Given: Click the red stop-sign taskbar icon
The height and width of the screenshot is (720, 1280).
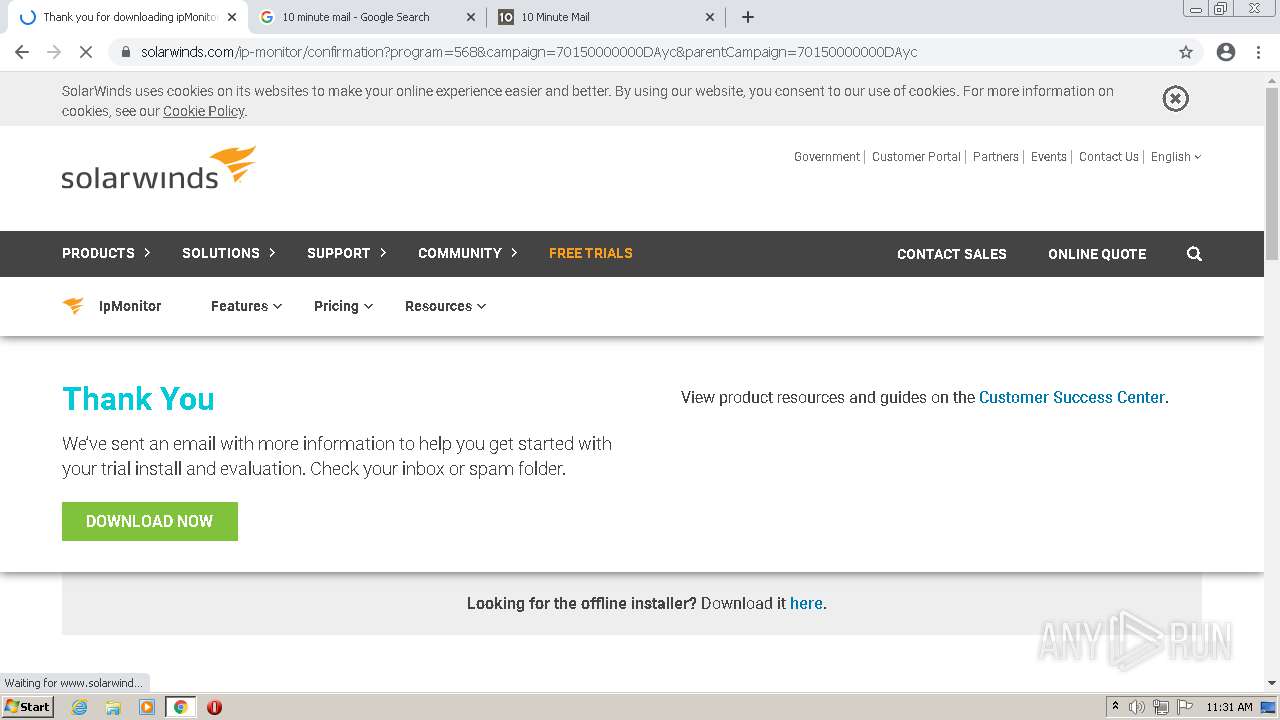Looking at the screenshot, I should click(214, 707).
